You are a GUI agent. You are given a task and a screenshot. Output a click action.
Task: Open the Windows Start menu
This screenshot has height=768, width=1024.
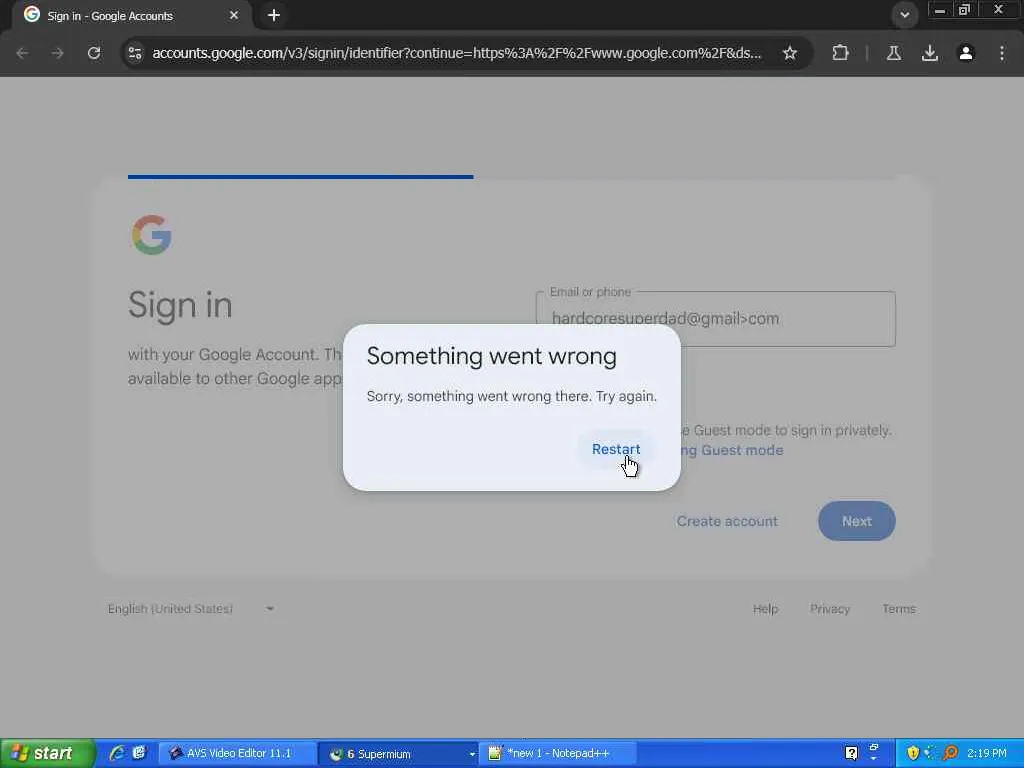pyautogui.click(x=48, y=754)
